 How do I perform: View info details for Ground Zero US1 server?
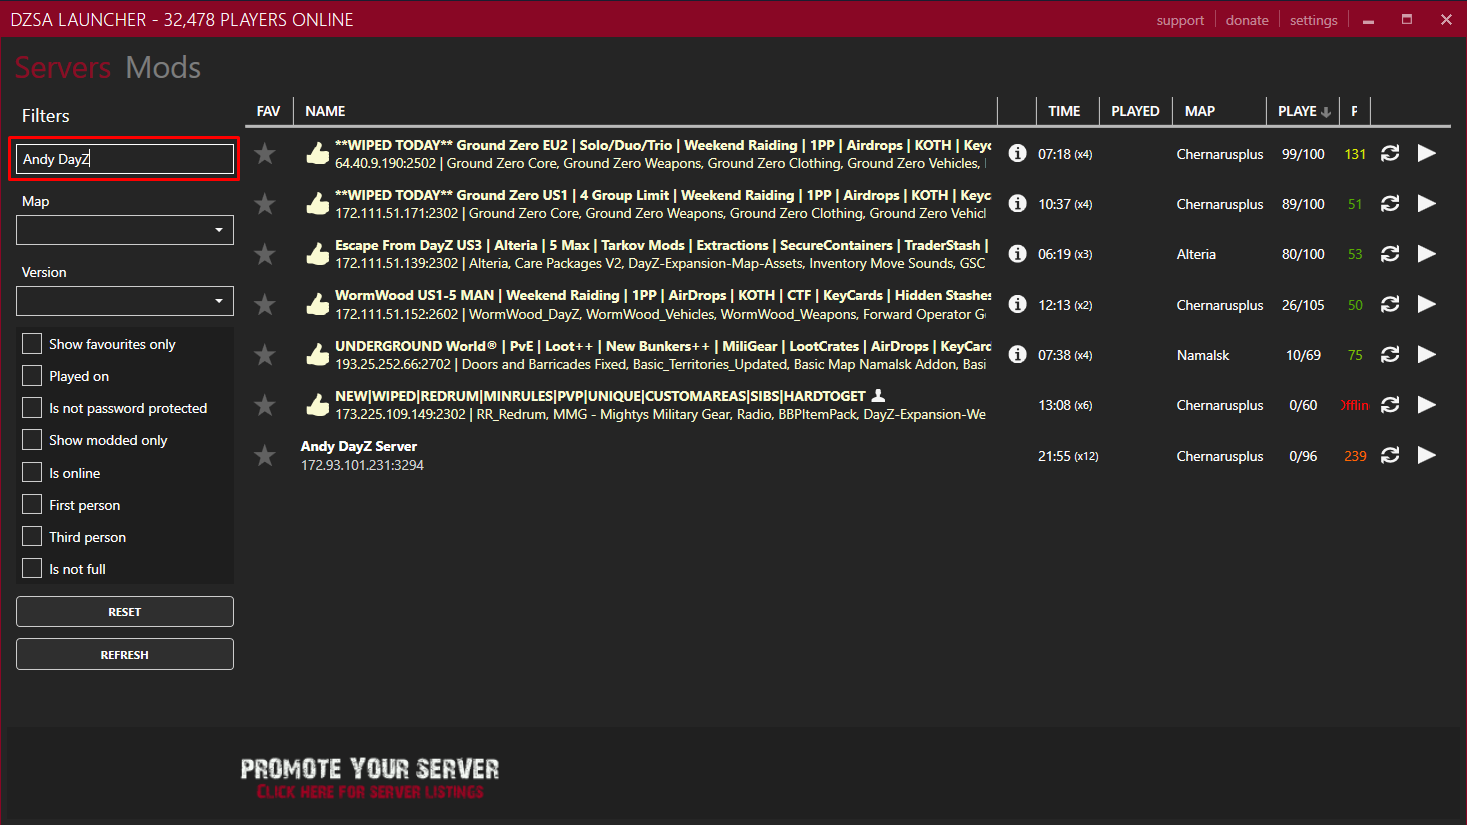point(1017,203)
